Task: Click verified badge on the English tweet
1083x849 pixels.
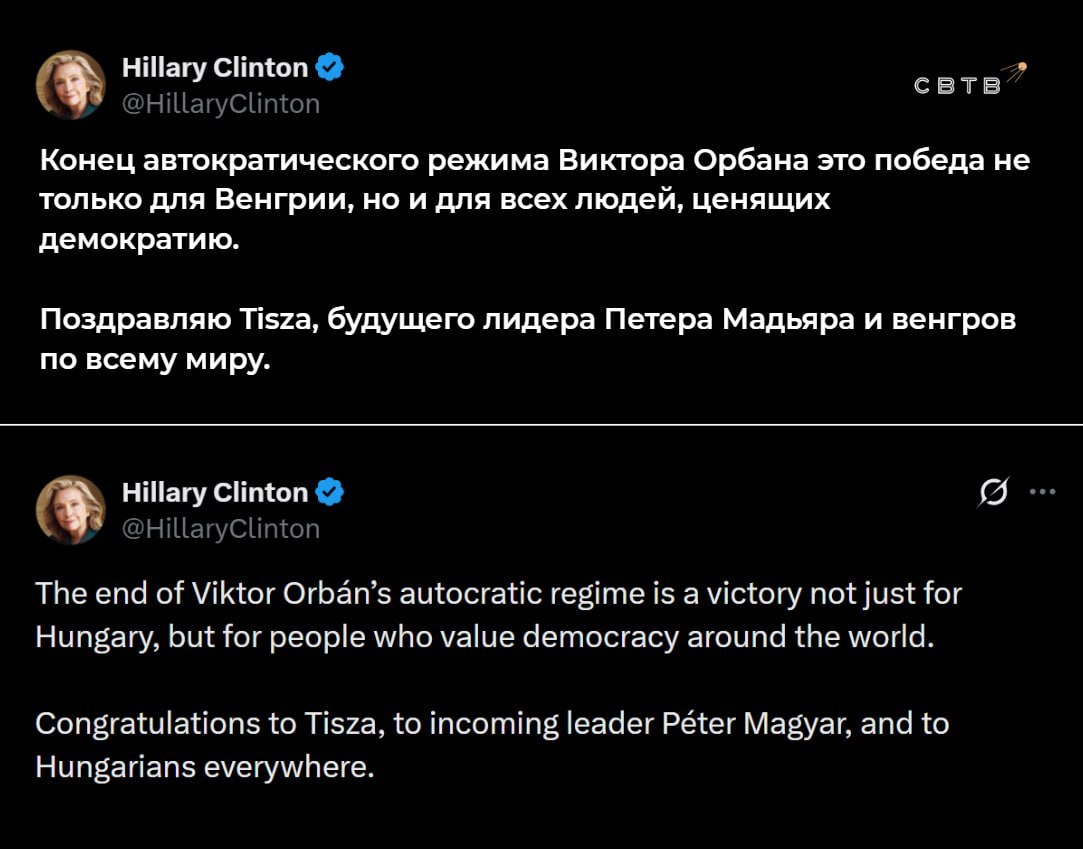Action: 330,492
